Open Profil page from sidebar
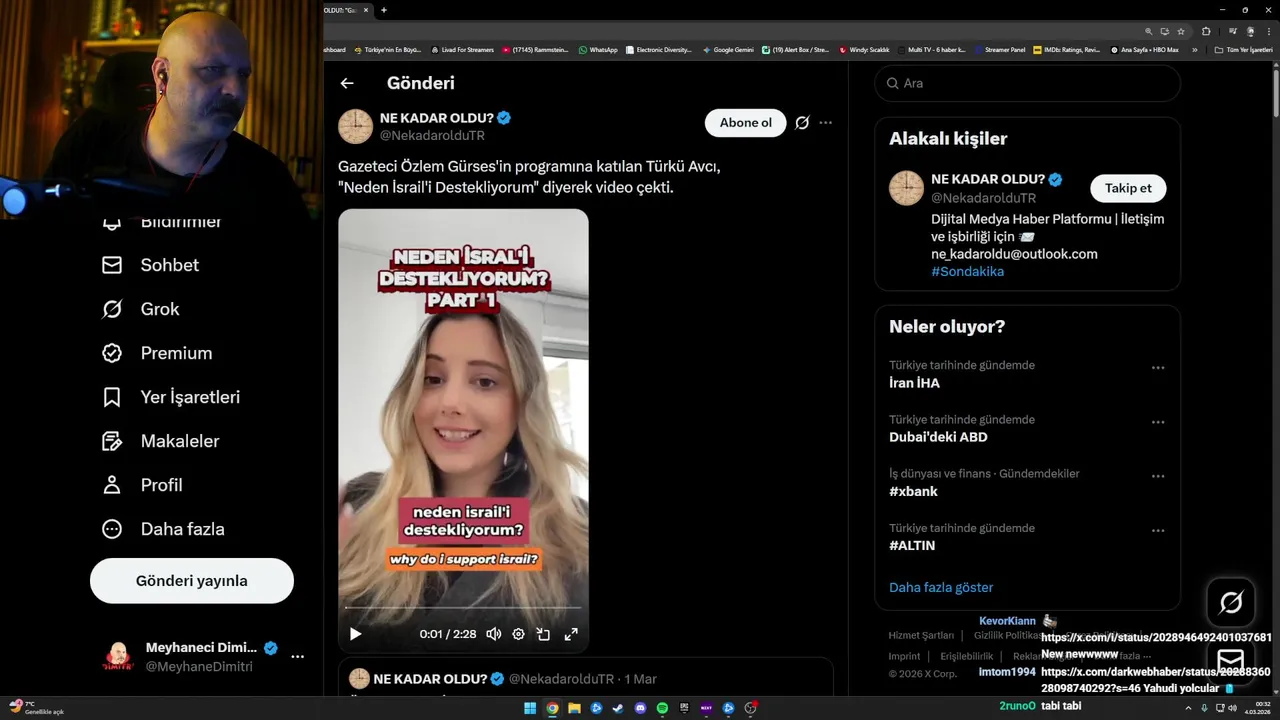Image resolution: width=1280 pixels, height=720 pixels. click(142, 485)
